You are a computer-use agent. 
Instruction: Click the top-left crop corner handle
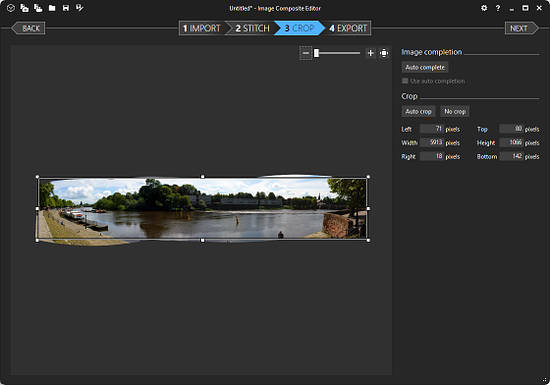click(38, 177)
